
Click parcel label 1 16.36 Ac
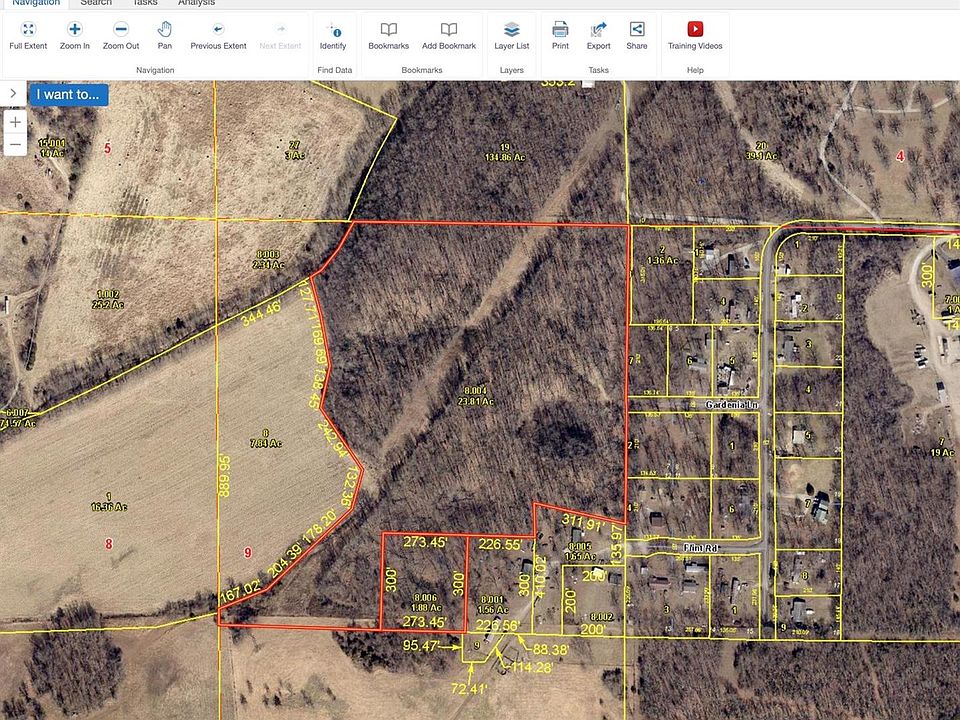coord(109,501)
